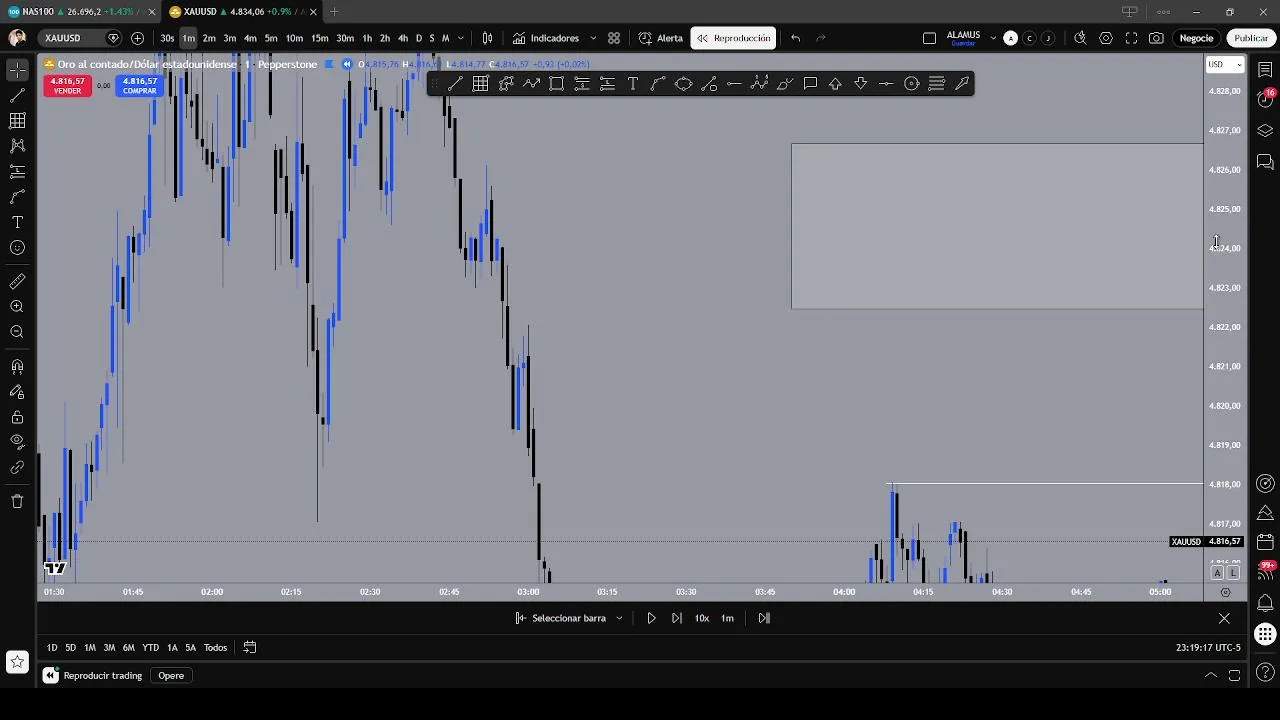Viewport: 1280px width, 720px height.
Task: Click the Alerta button
Action: [661, 38]
